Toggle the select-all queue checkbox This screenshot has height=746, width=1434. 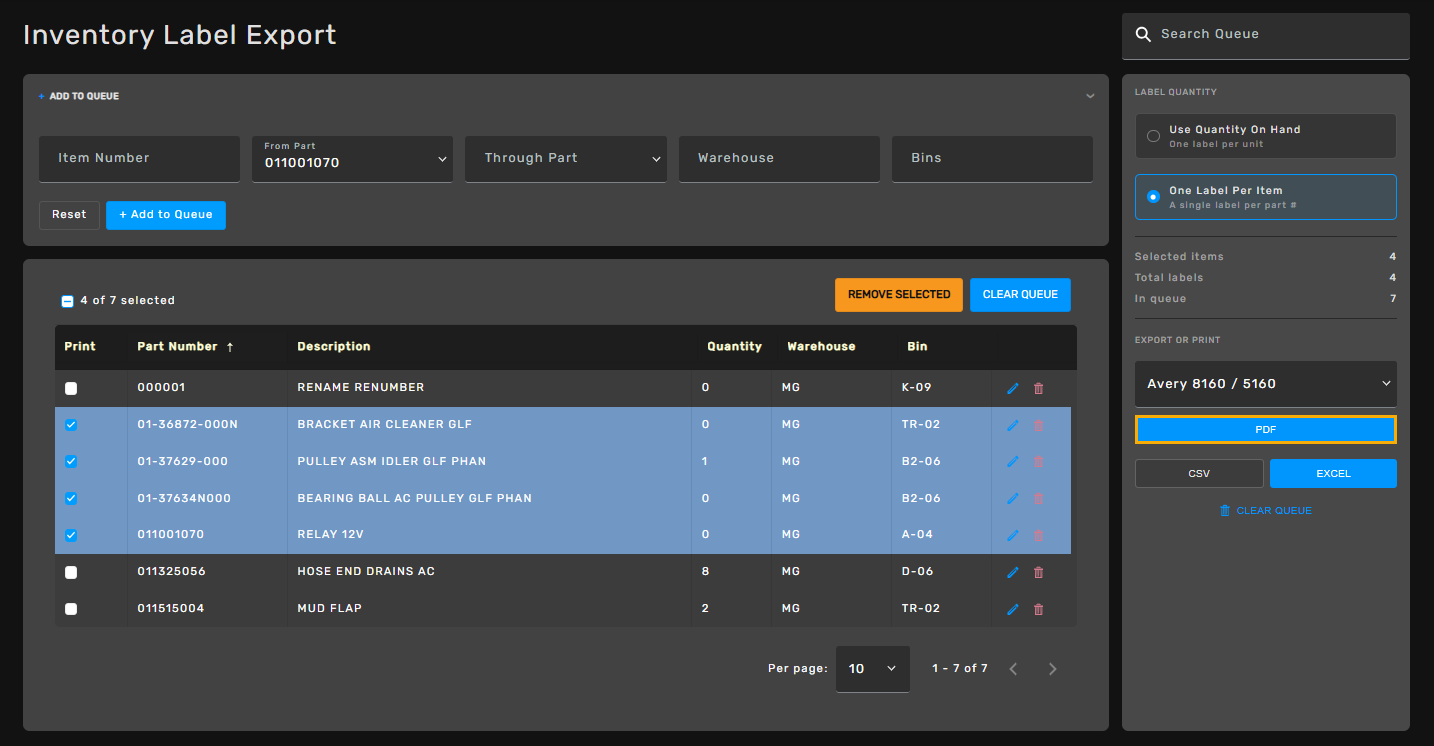click(x=67, y=301)
